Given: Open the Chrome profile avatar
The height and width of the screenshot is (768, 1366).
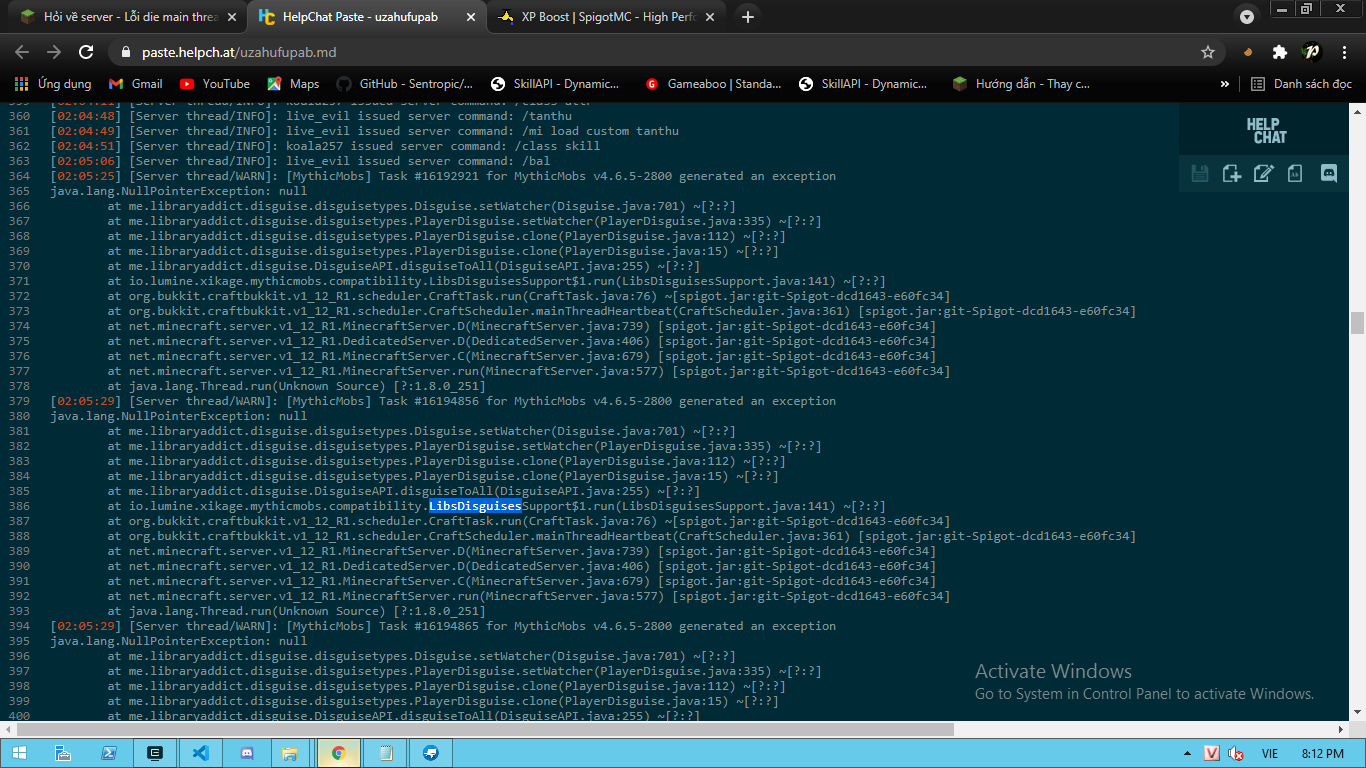Looking at the screenshot, I should point(1311,52).
